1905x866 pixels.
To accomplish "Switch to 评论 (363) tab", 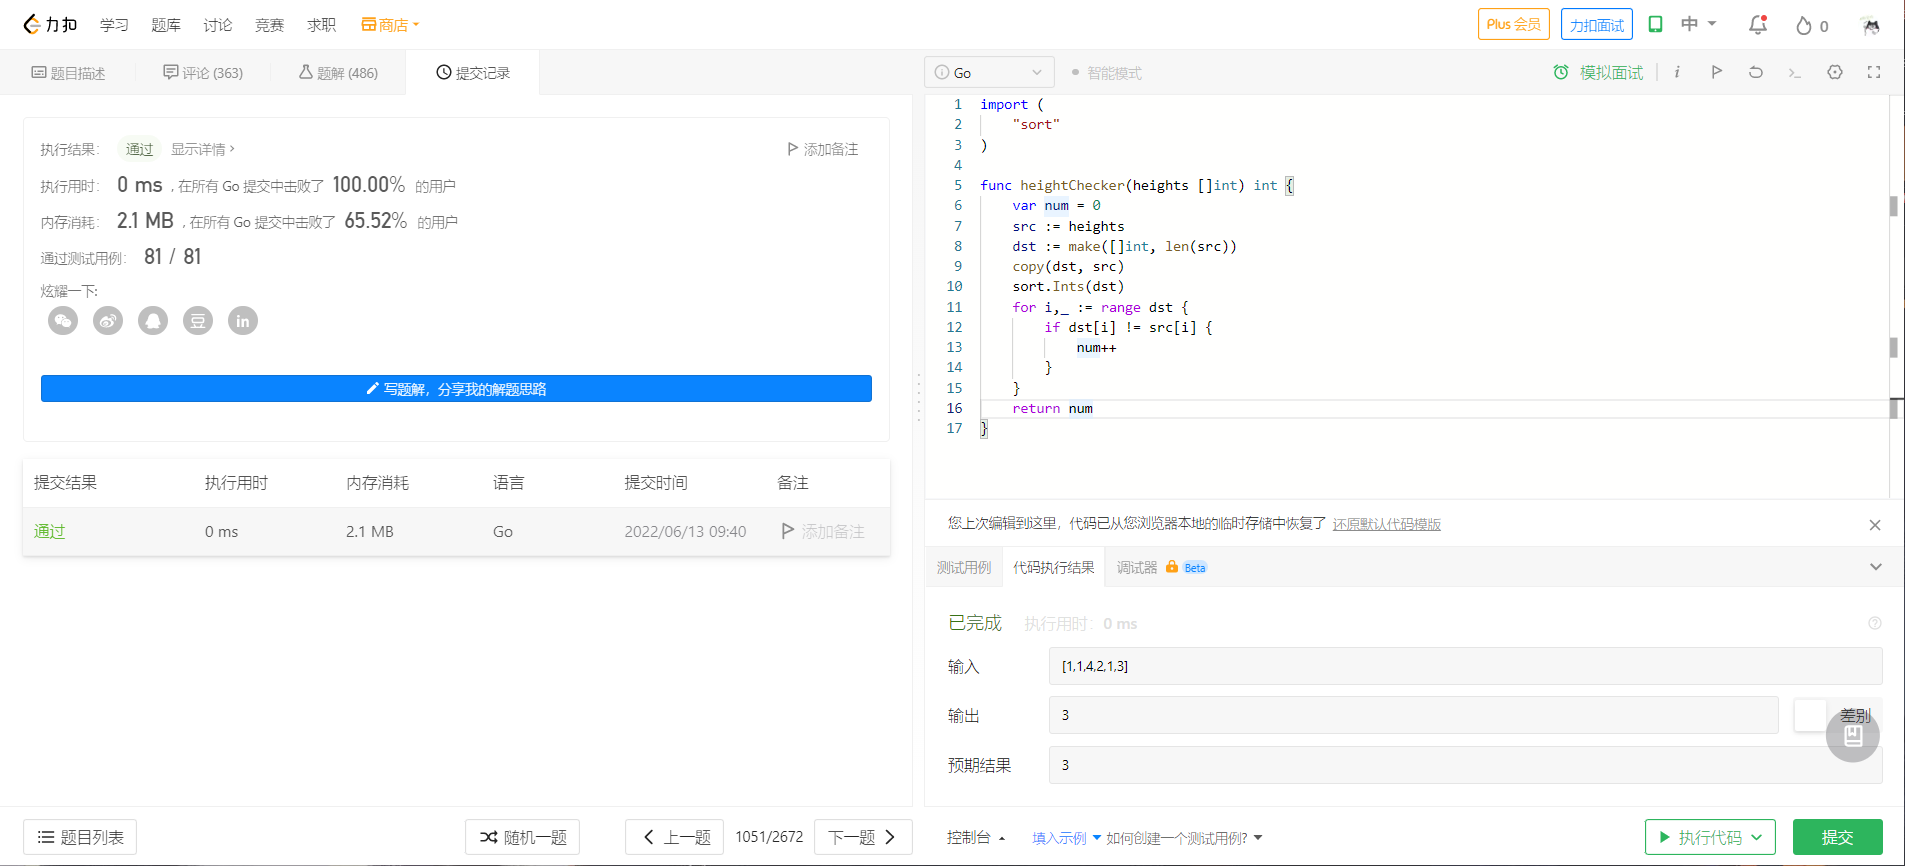I will 203,73.
